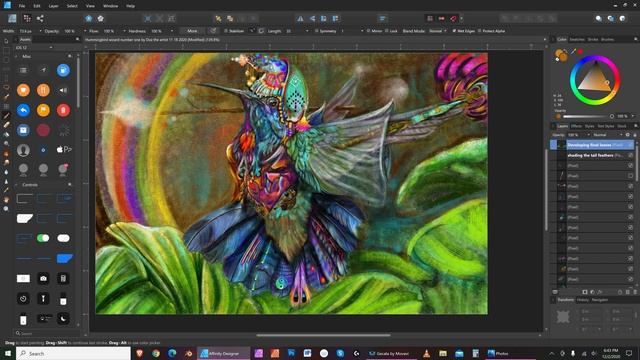Switch to the Brushes tab
This screenshot has height=360, width=640.
tap(607, 40)
